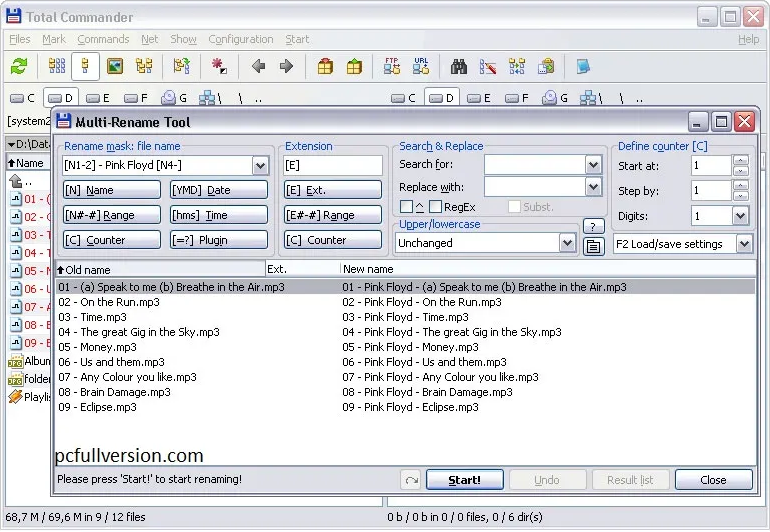Open the Digits dropdown
This screenshot has height=532, width=770.
740,215
